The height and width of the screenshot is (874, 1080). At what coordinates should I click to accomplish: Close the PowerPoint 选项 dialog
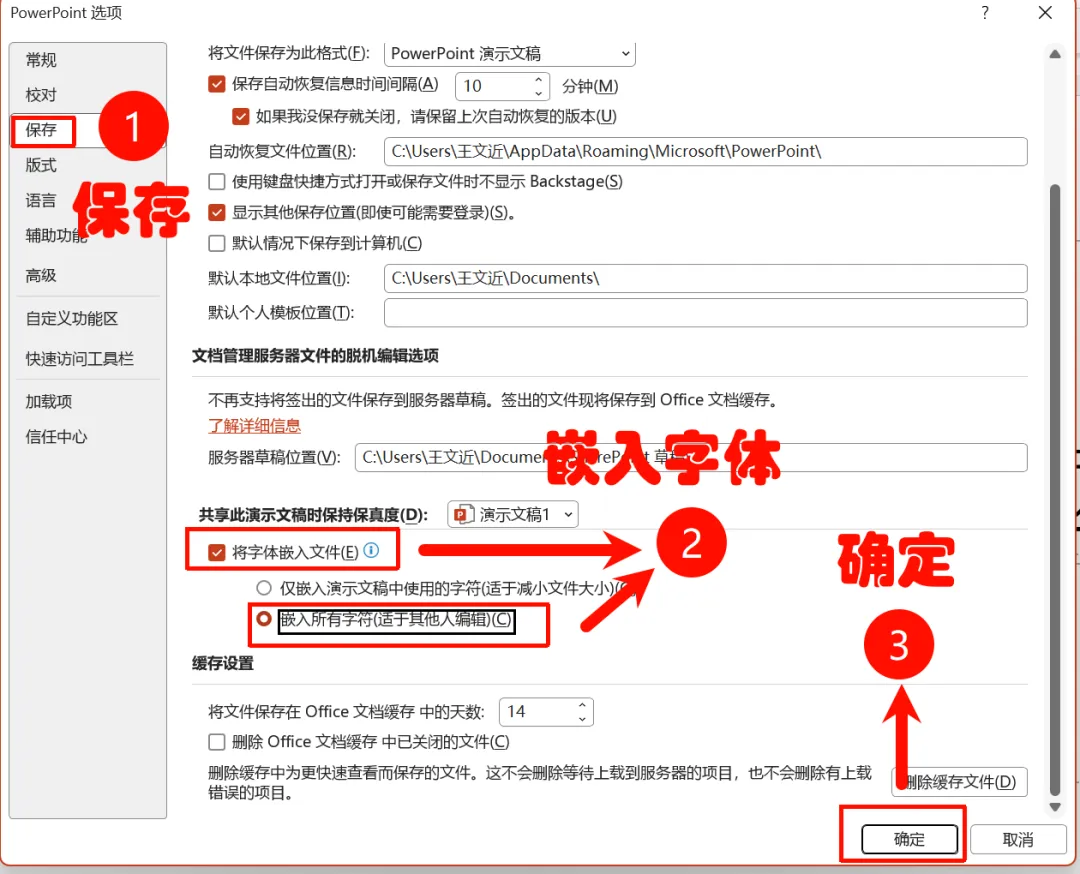[x=1046, y=13]
